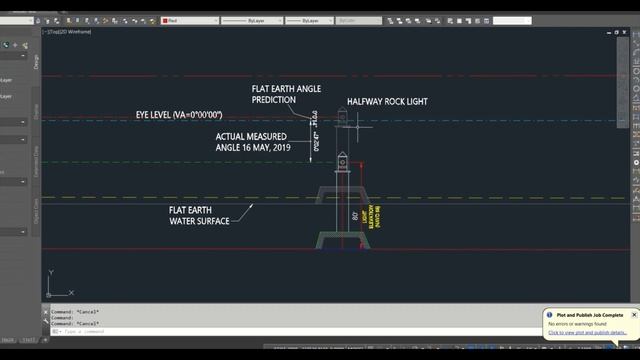Click the navigation bar at viewport's right edge
The image size is (640, 360).
tap(622, 83)
